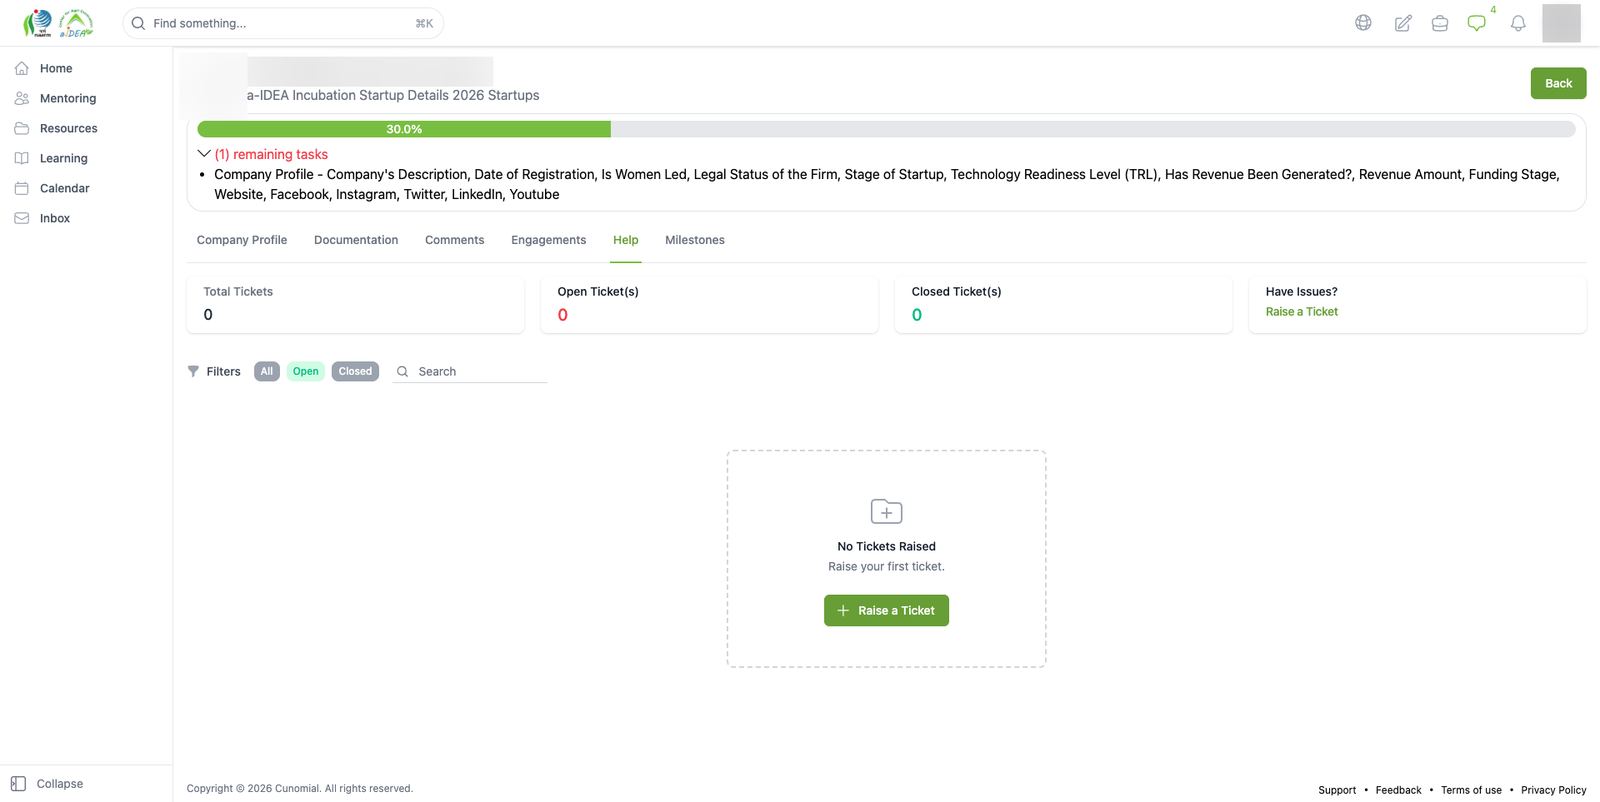Image resolution: width=1600 pixels, height=802 pixels.
Task: Click the user avatar in top right
Action: [x=1561, y=23]
